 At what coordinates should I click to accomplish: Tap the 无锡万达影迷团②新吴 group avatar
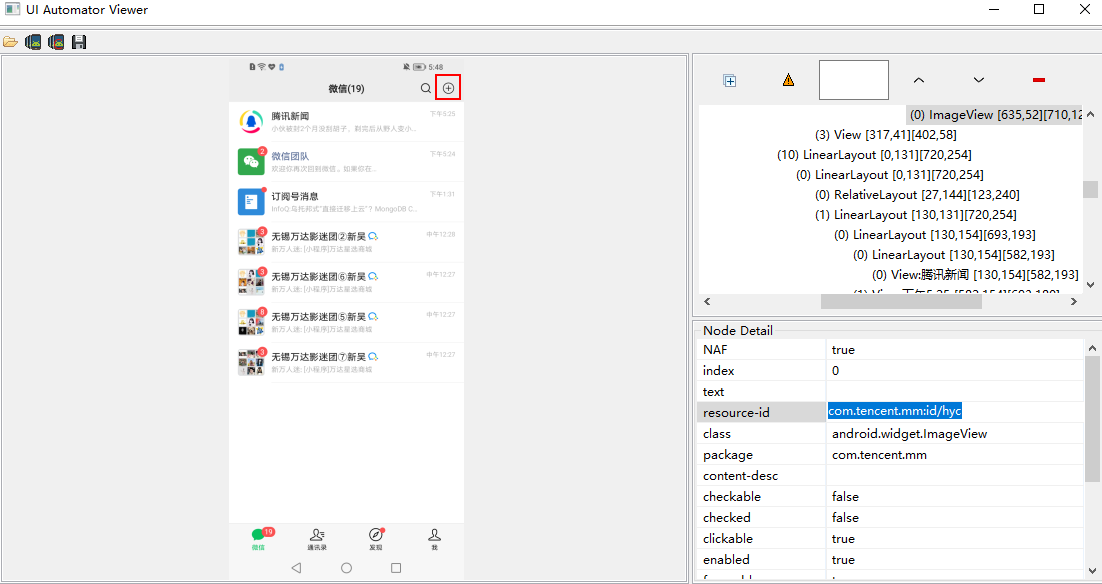pos(251,242)
